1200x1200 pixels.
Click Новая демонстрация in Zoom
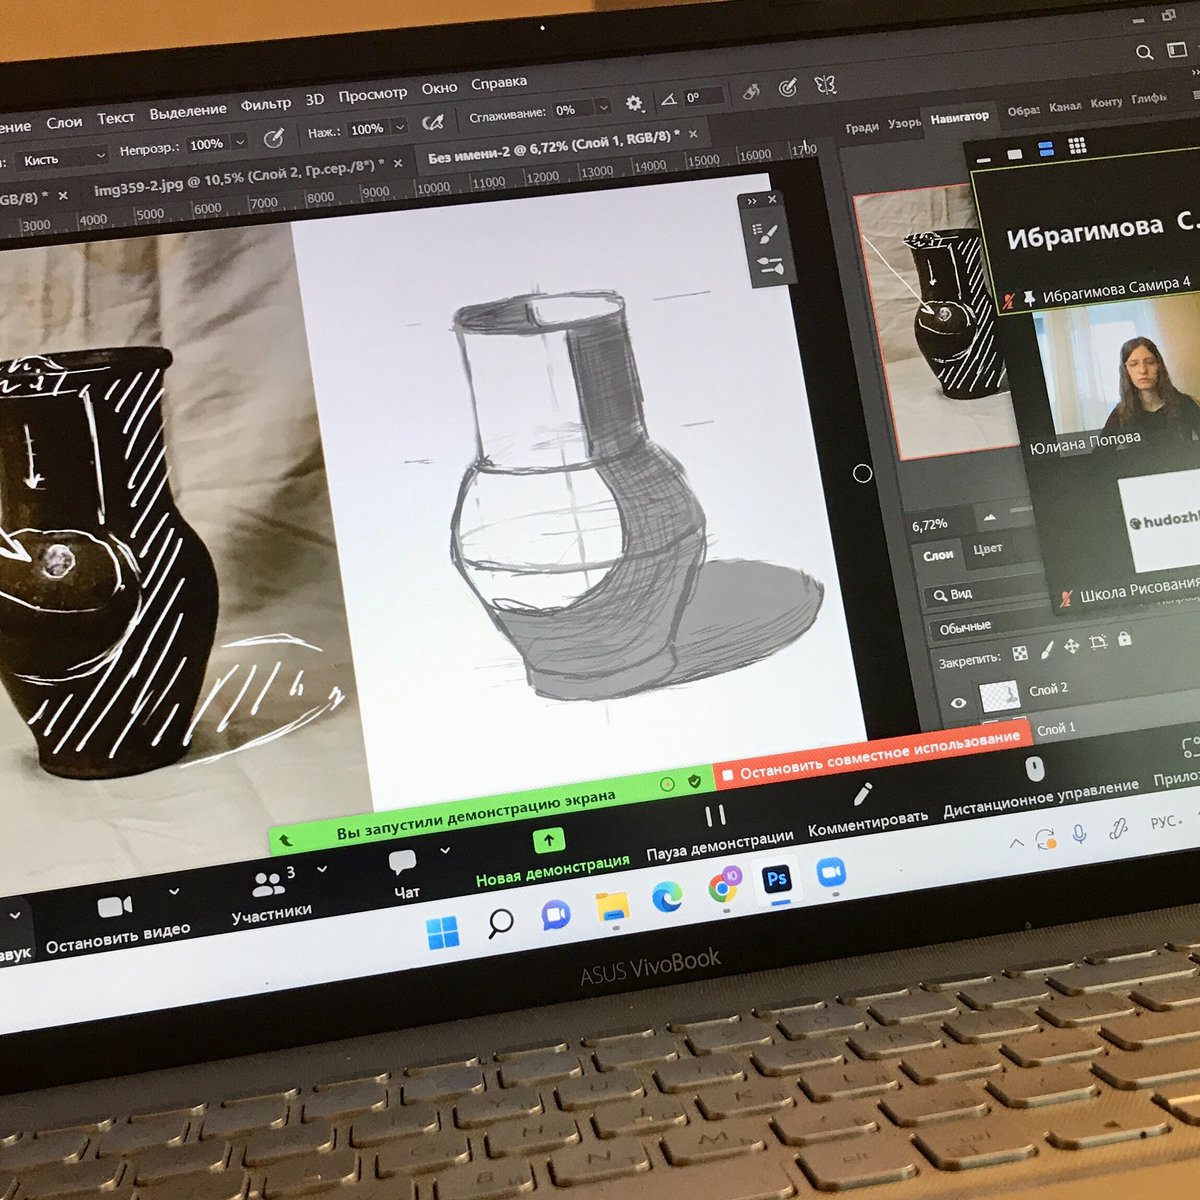coord(551,857)
